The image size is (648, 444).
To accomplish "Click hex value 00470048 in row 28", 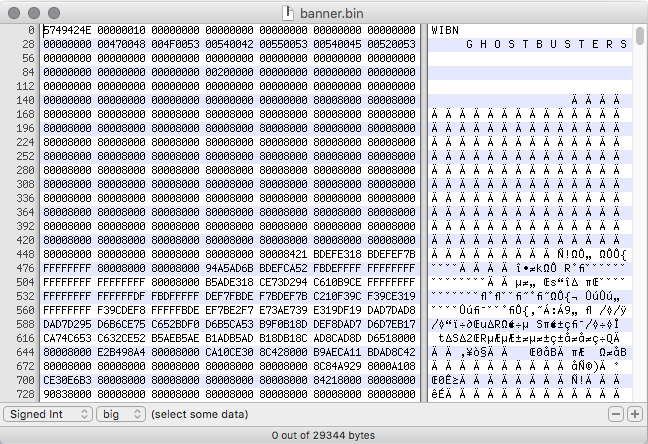I will click(x=122, y=44).
